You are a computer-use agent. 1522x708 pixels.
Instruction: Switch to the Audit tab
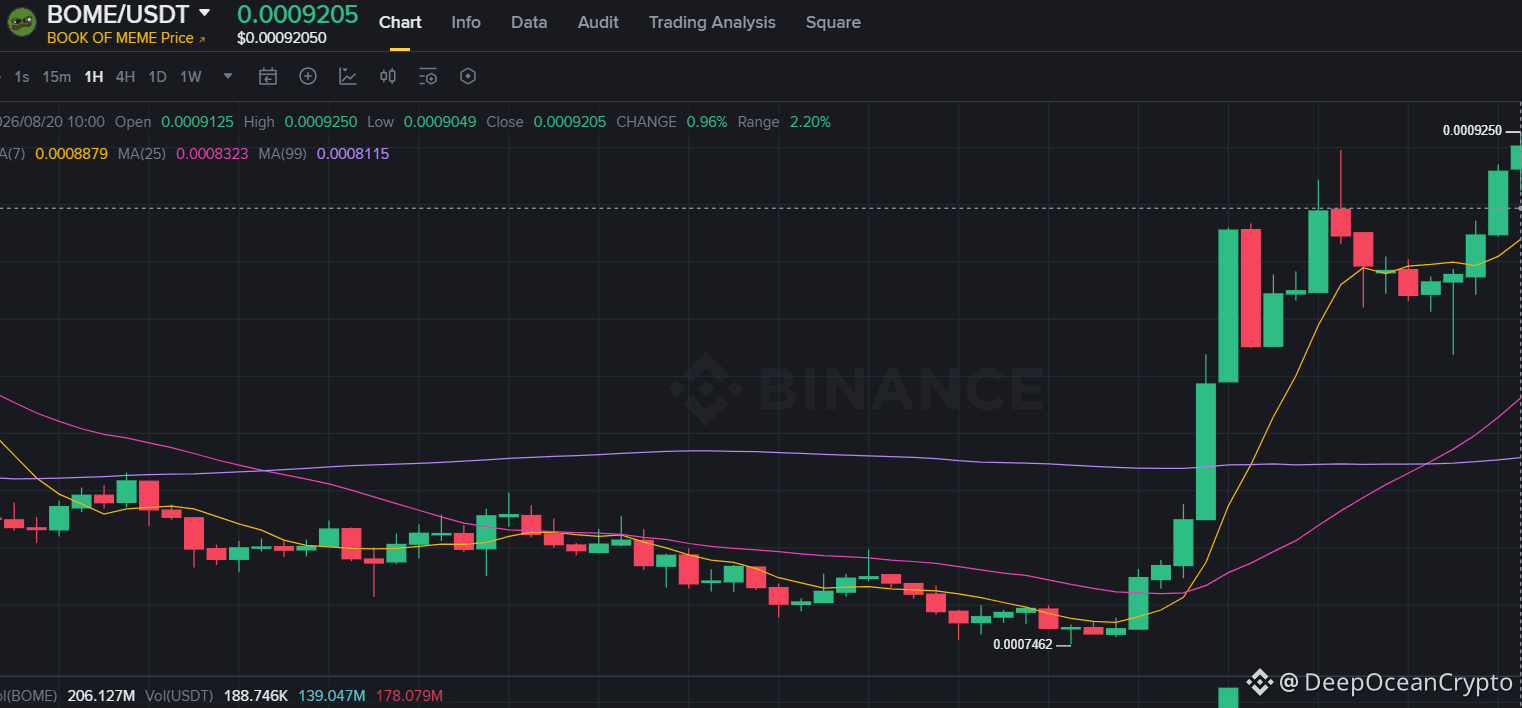(x=598, y=22)
